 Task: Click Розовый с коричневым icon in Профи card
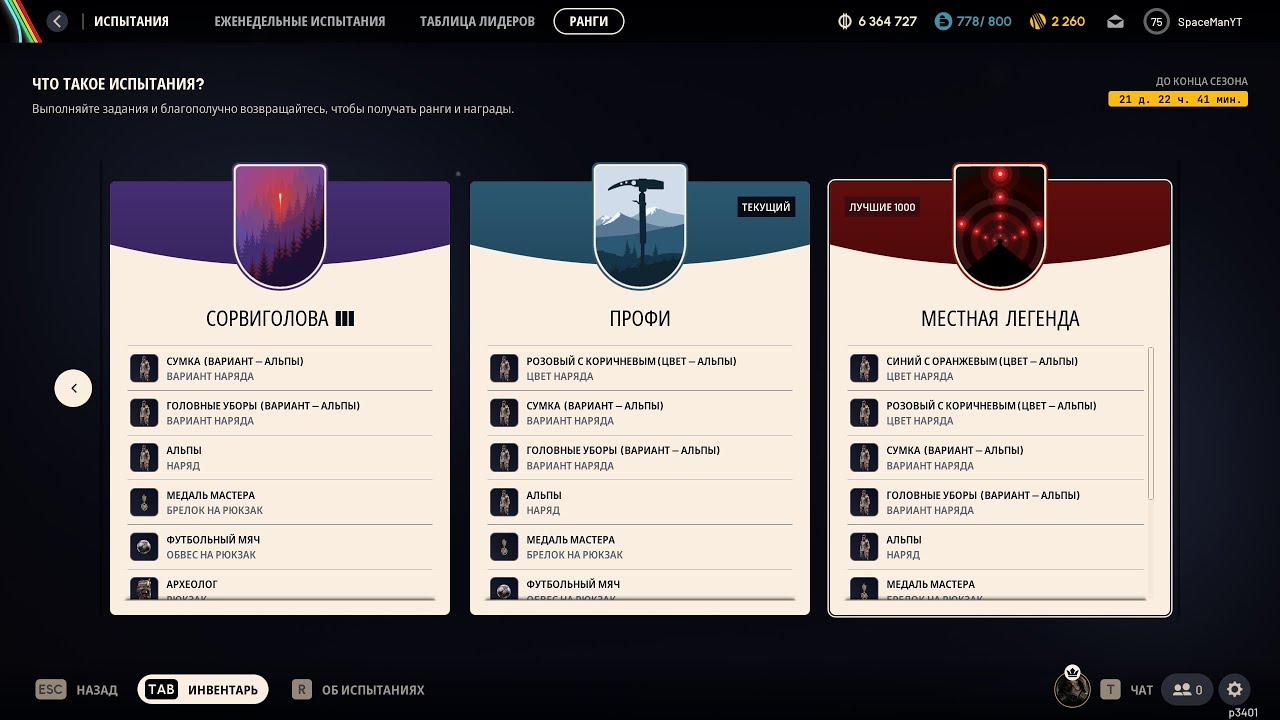(504, 368)
